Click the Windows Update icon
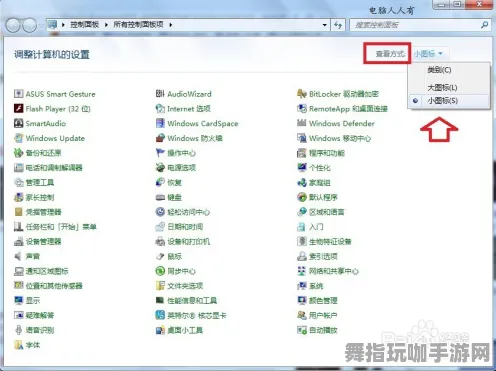The width and height of the screenshot is (496, 371). (x=18, y=138)
